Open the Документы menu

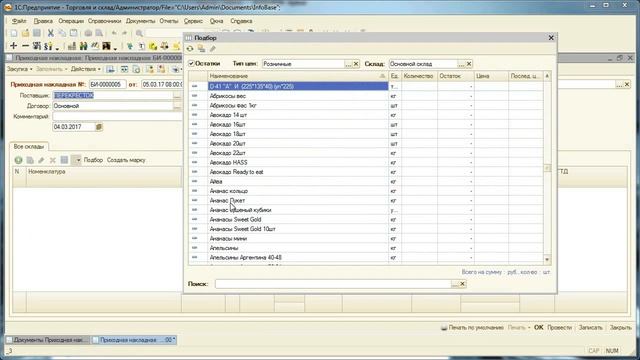tap(140, 21)
